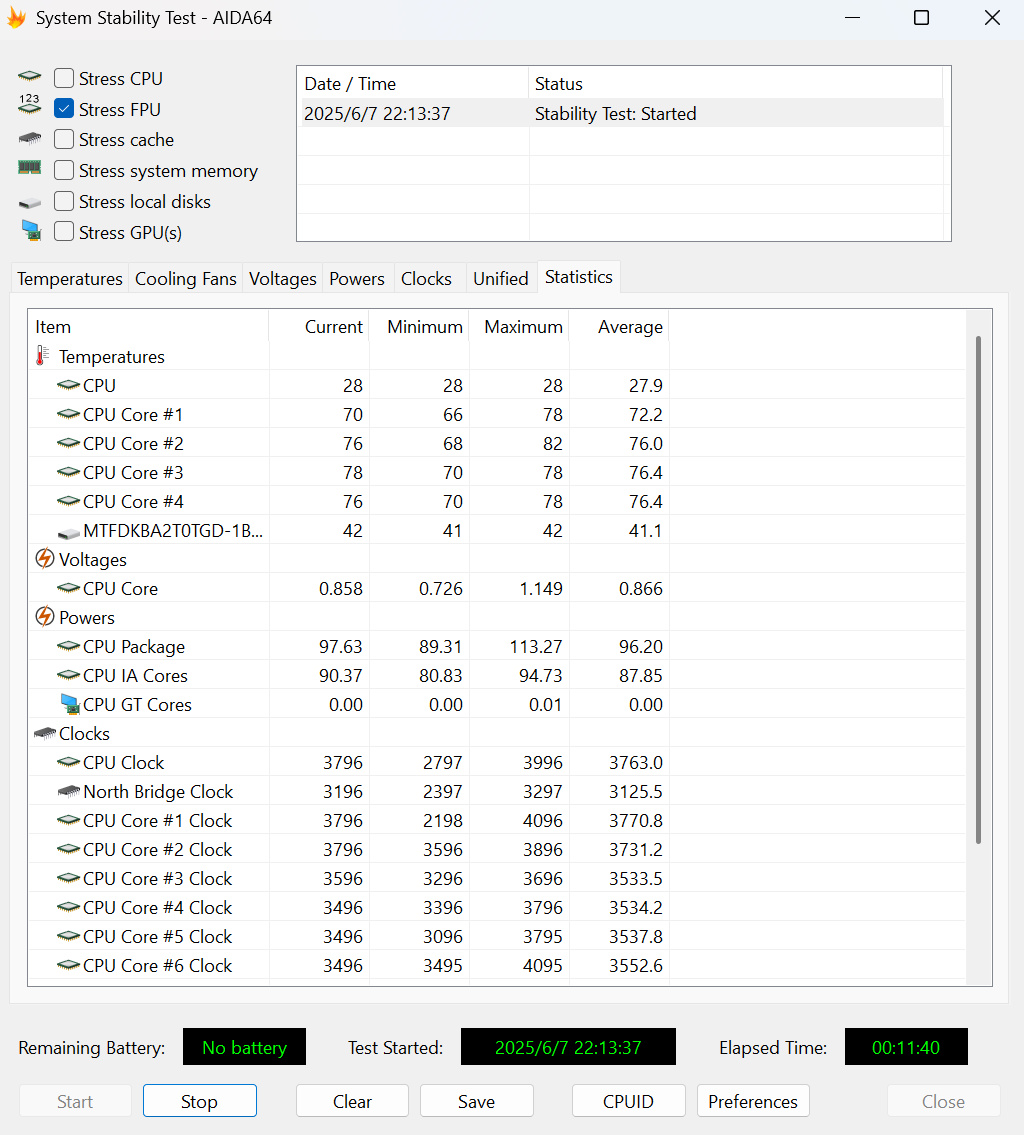
Task: Open the Cooling Fans tab
Action: (185, 279)
